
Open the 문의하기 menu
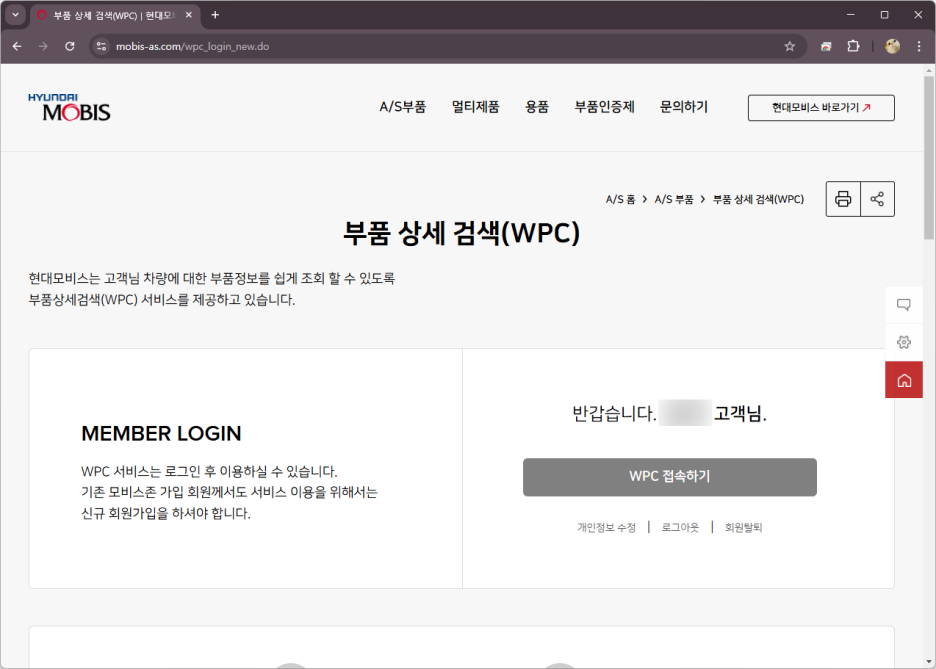click(x=683, y=107)
